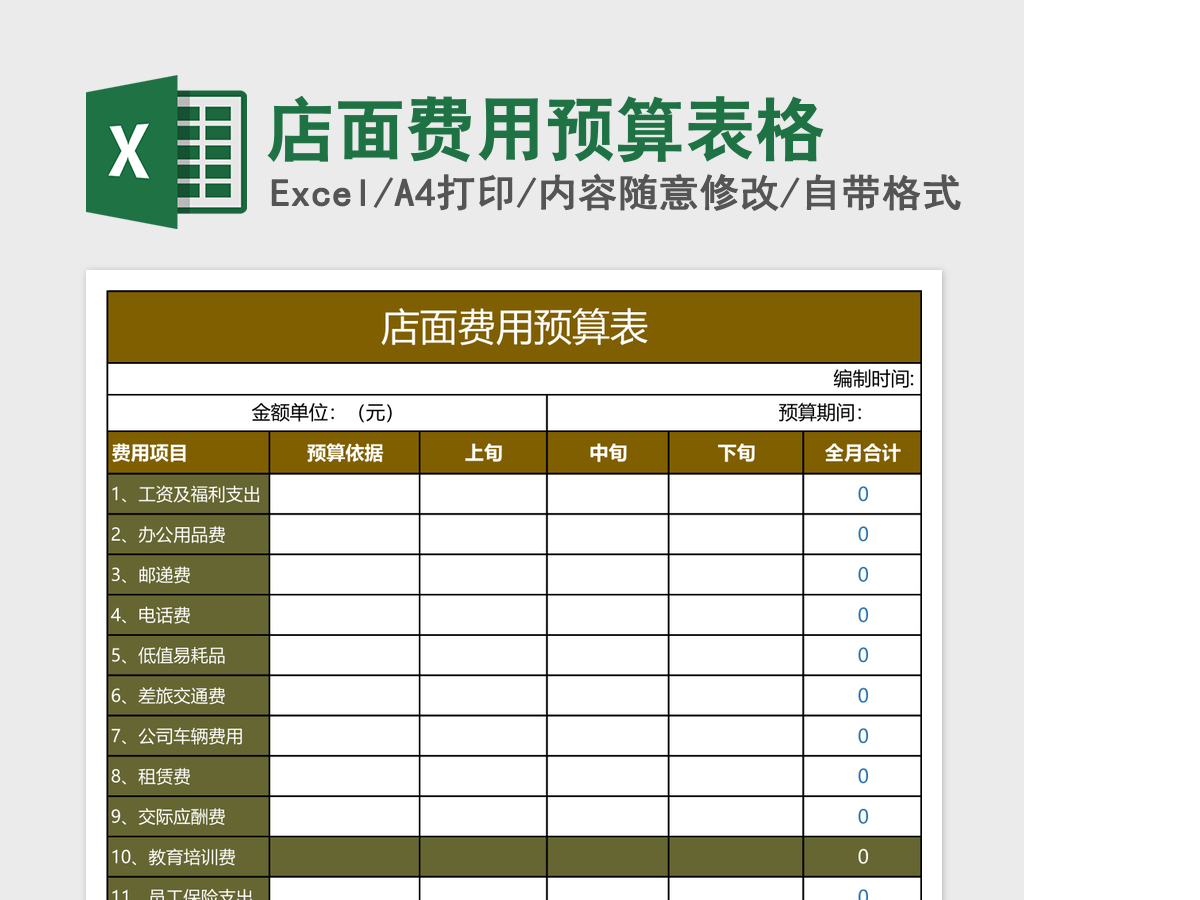Click 预算依据 cell for 差旅交通费

[345, 696]
